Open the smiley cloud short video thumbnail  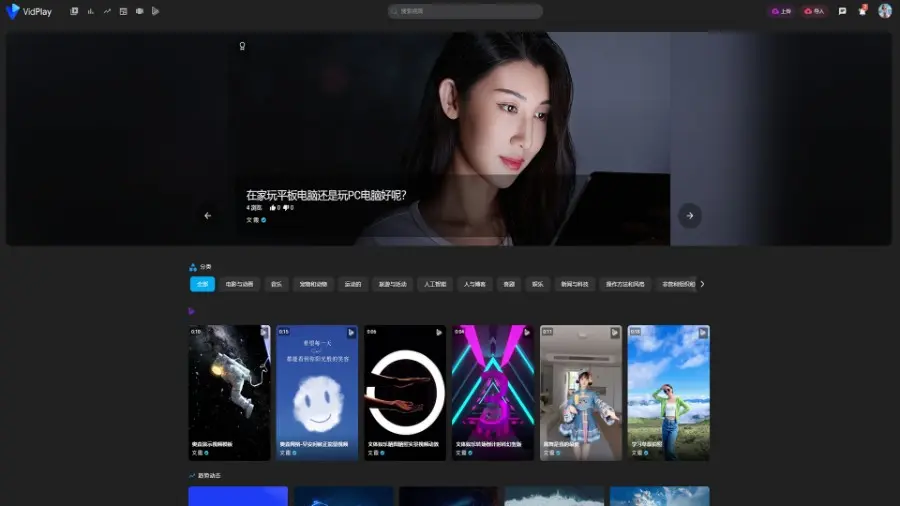tap(317, 392)
